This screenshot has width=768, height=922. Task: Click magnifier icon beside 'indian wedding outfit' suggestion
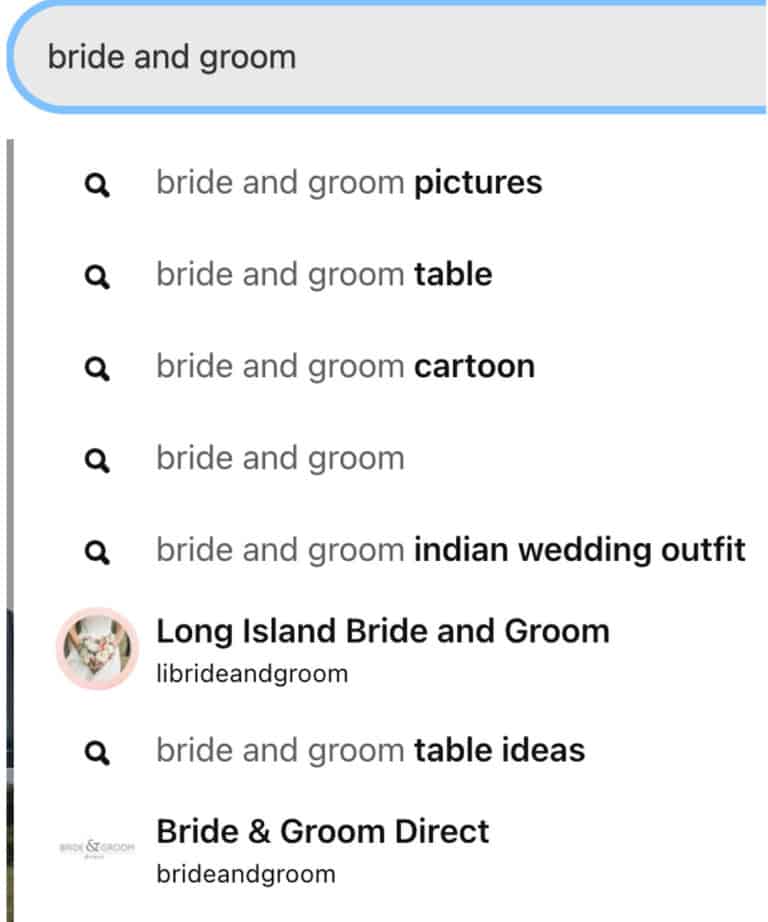[97, 552]
